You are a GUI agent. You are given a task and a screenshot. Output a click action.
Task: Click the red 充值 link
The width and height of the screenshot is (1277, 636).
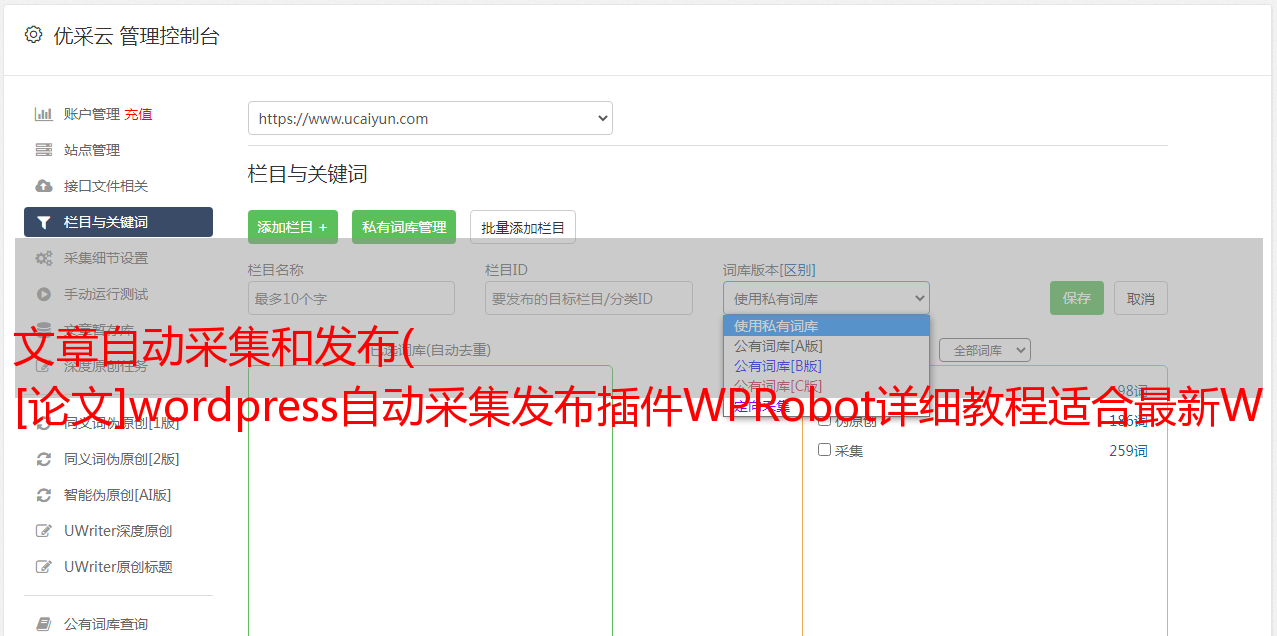tap(138, 114)
